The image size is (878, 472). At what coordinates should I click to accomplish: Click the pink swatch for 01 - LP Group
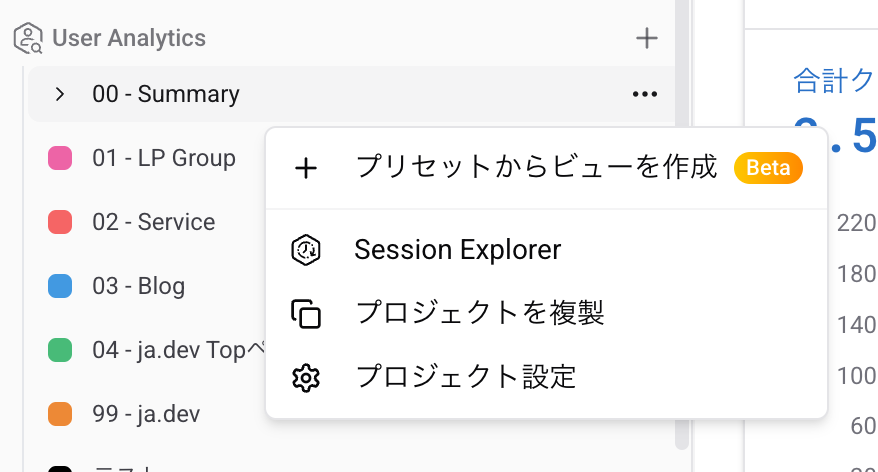(x=60, y=158)
